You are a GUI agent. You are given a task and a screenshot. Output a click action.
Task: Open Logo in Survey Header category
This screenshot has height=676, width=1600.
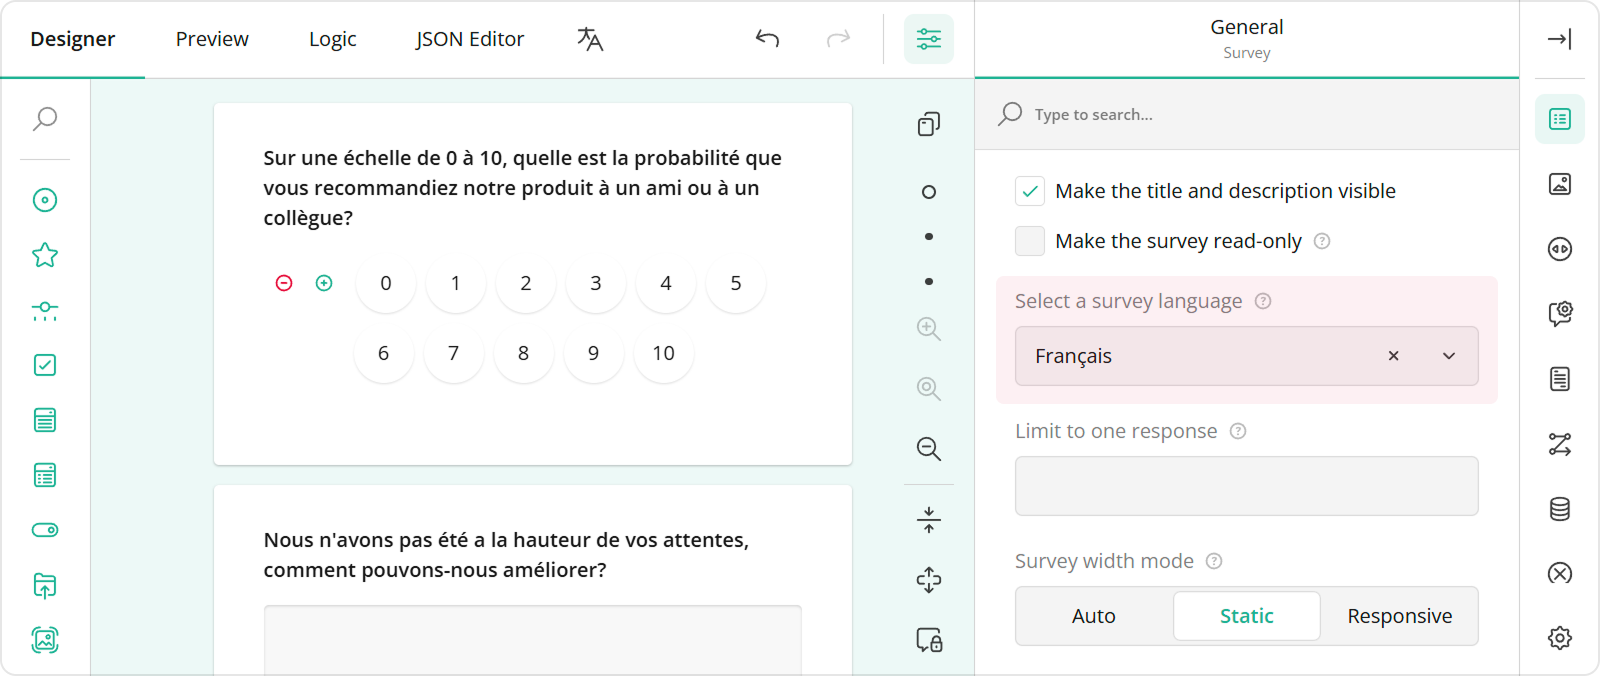click(x=1560, y=184)
